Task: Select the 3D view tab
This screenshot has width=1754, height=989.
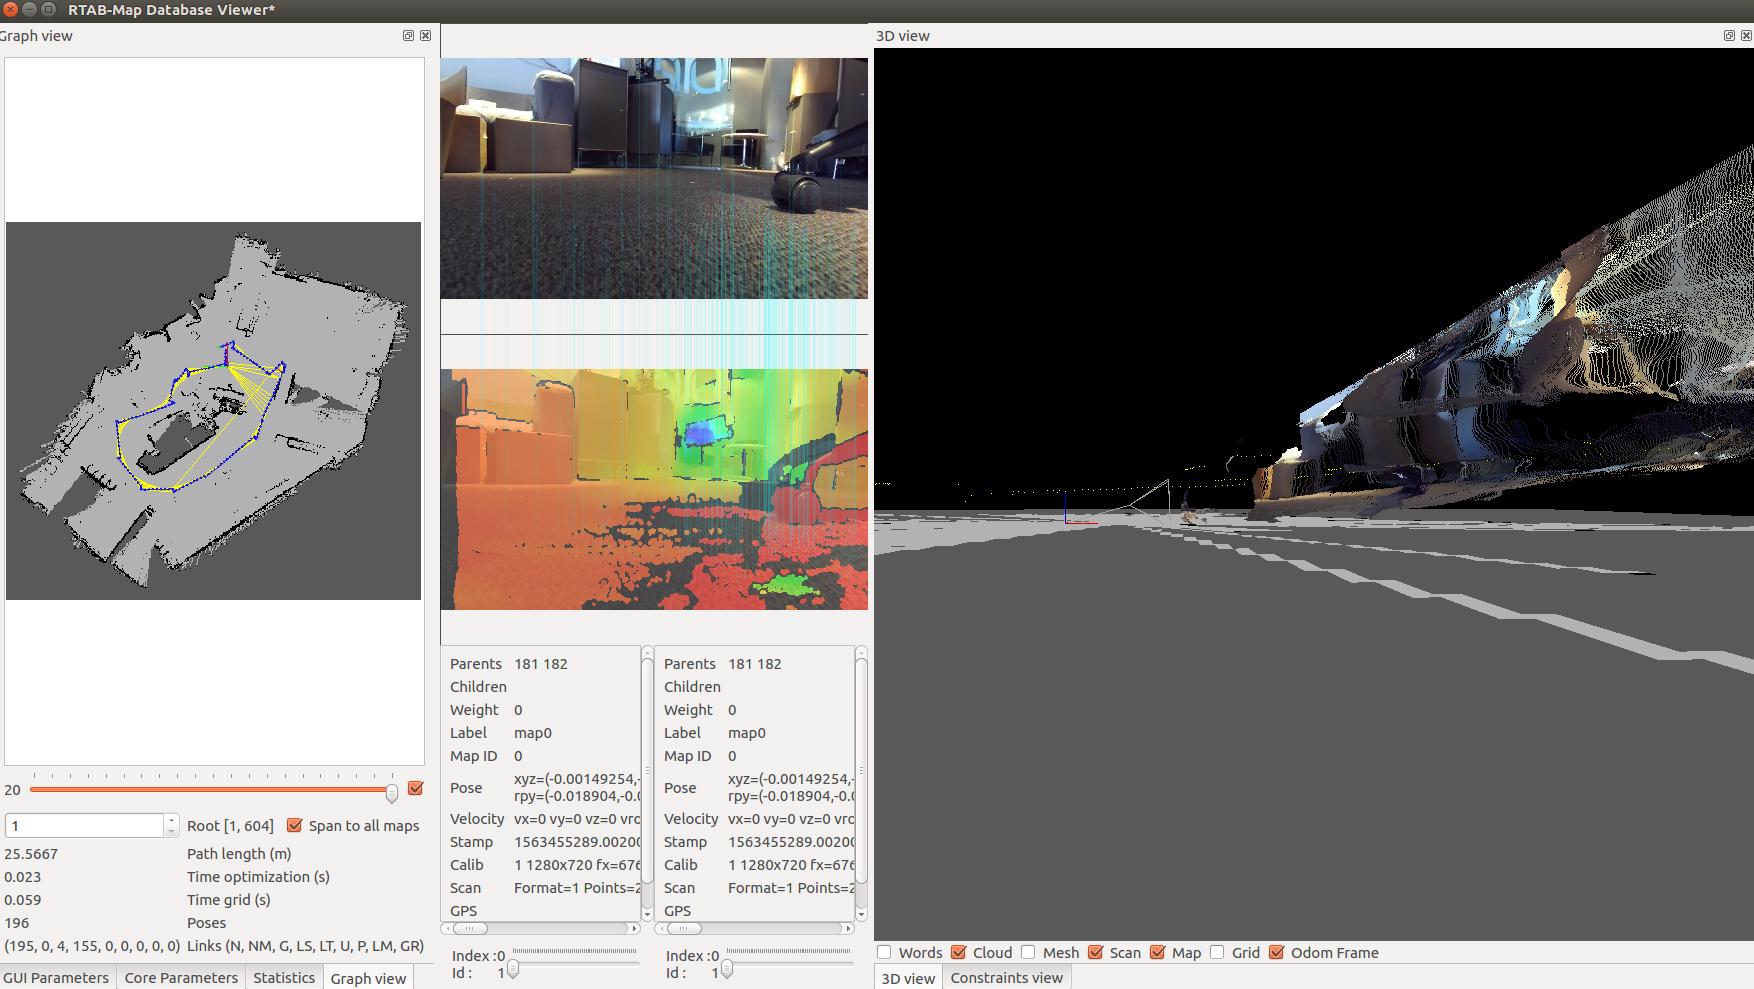Action: (908, 978)
